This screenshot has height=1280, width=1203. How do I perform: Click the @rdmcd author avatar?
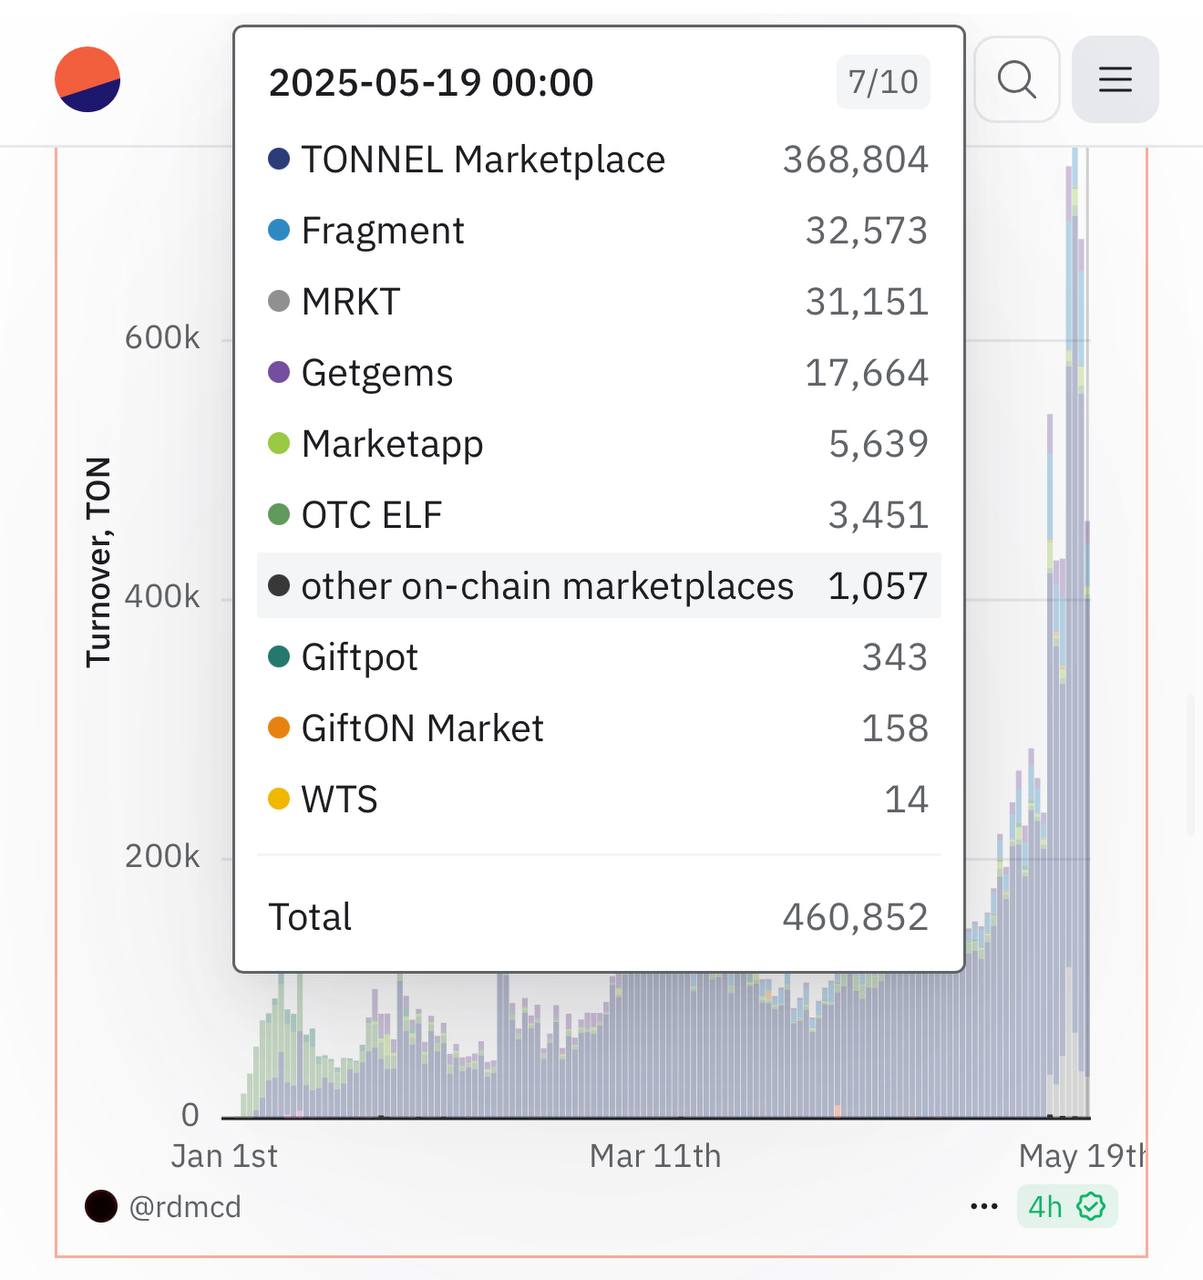coord(101,1207)
